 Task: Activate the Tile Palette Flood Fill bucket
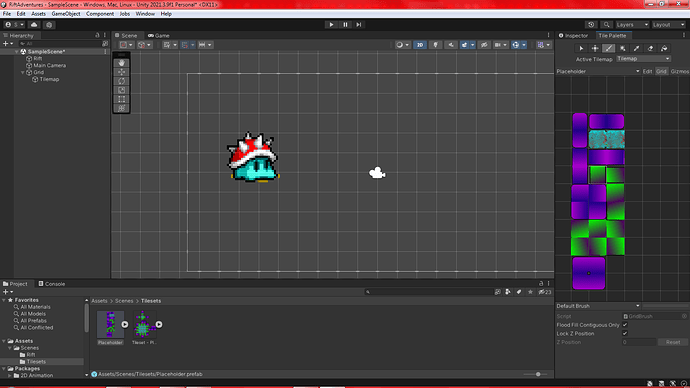click(x=664, y=48)
